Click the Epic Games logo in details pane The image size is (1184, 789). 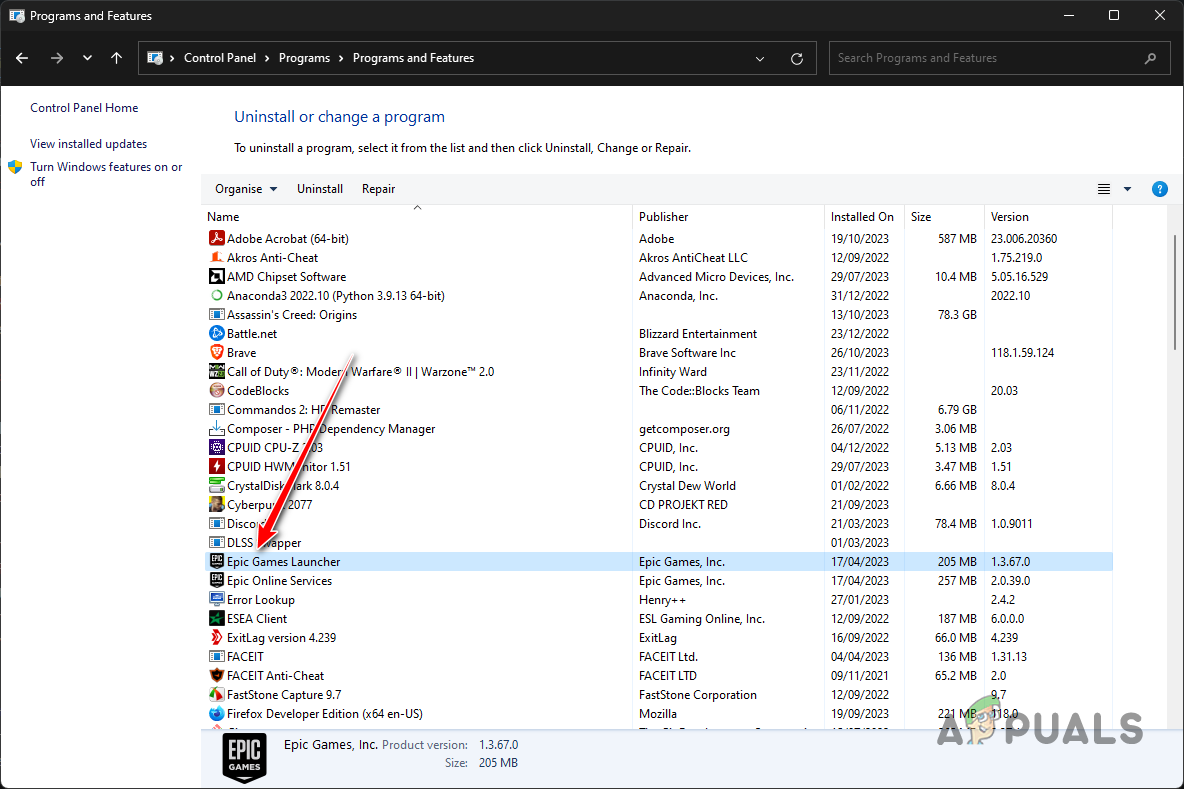point(245,758)
